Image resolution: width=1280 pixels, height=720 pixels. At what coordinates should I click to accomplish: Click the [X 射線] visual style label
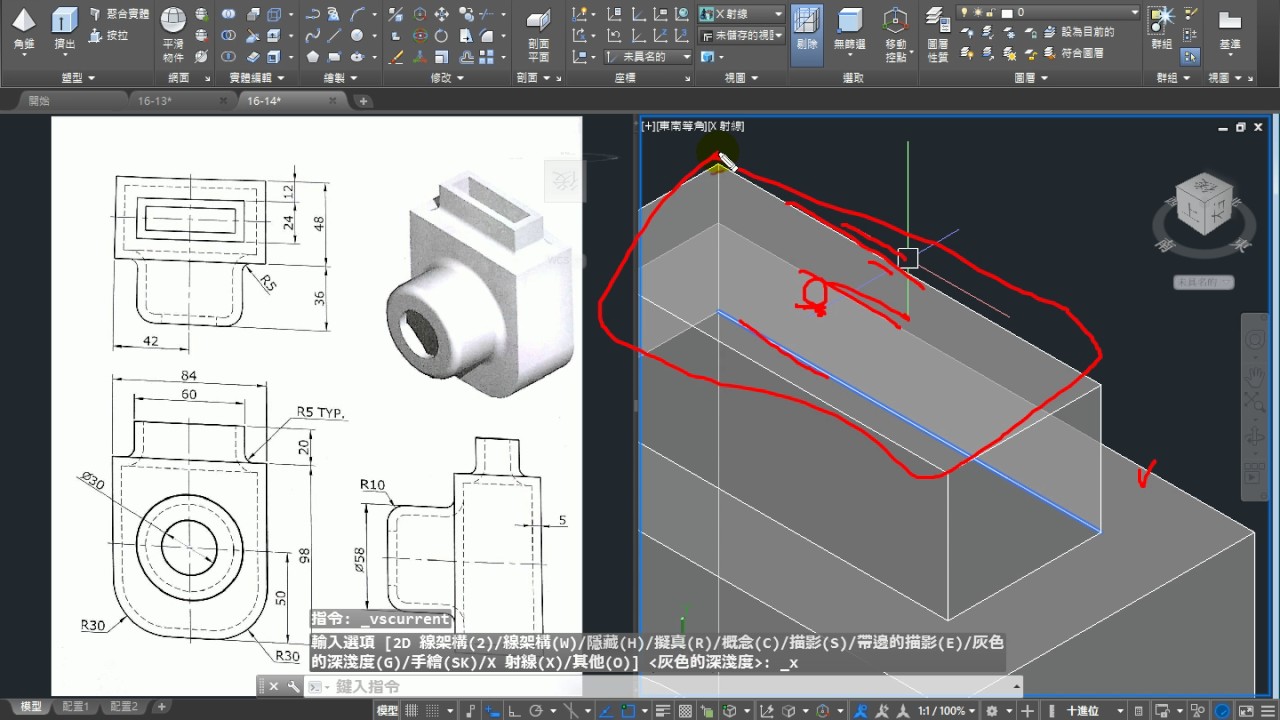click(725, 126)
